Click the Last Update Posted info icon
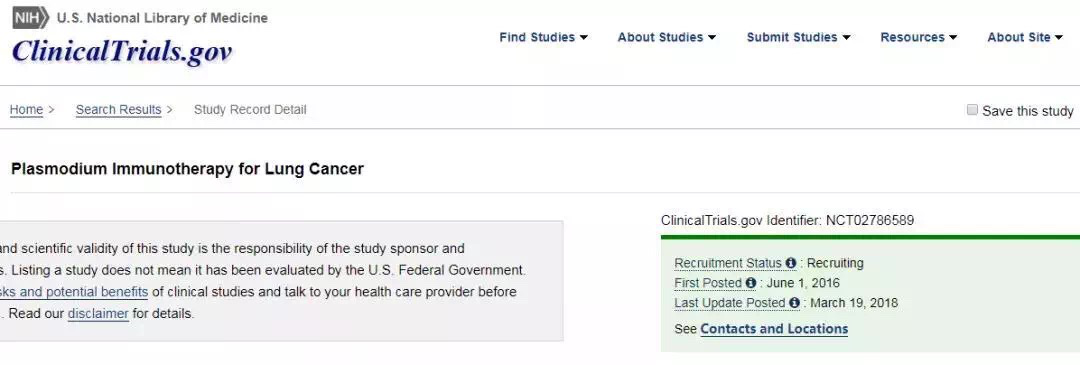This screenshot has width=1080, height=365. click(794, 303)
